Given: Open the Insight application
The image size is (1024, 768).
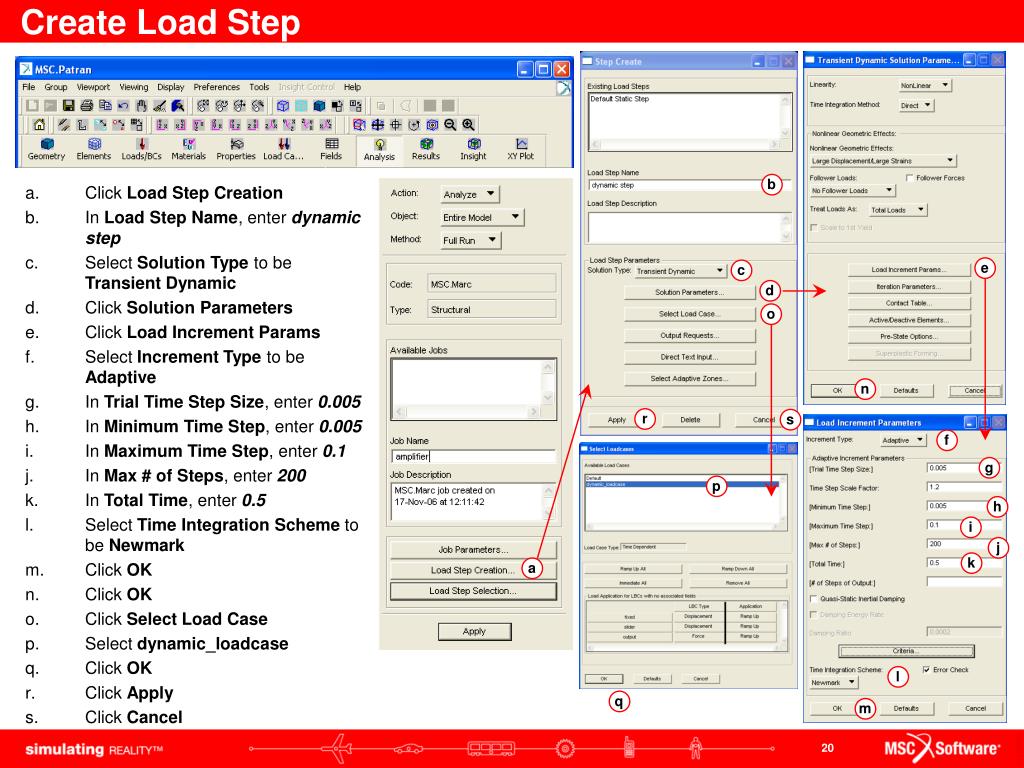Looking at the screenshot, I should tap(473, 150).
